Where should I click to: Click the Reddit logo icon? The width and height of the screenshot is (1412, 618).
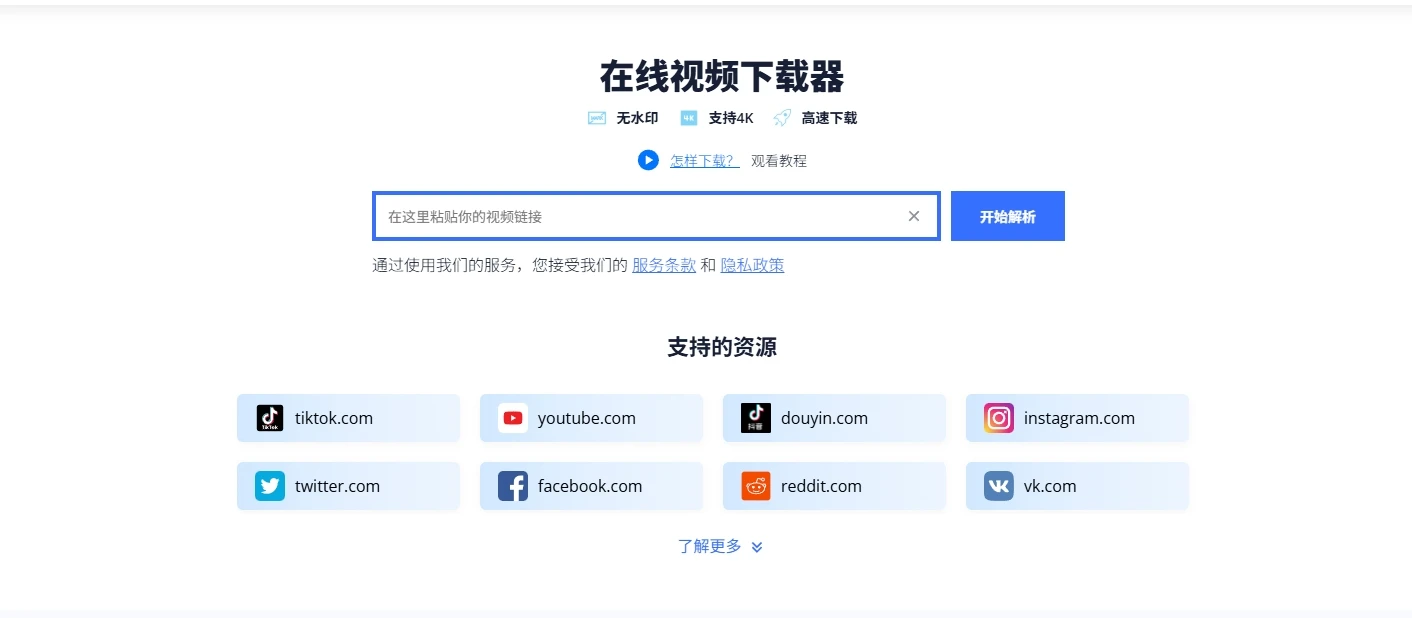pos(756,486)
